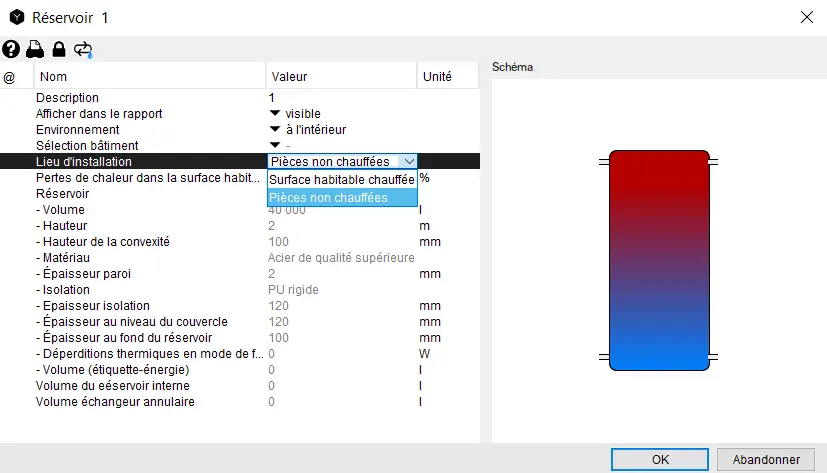Click the Valeur column header

pyautogui.click(x=340, y=77)
